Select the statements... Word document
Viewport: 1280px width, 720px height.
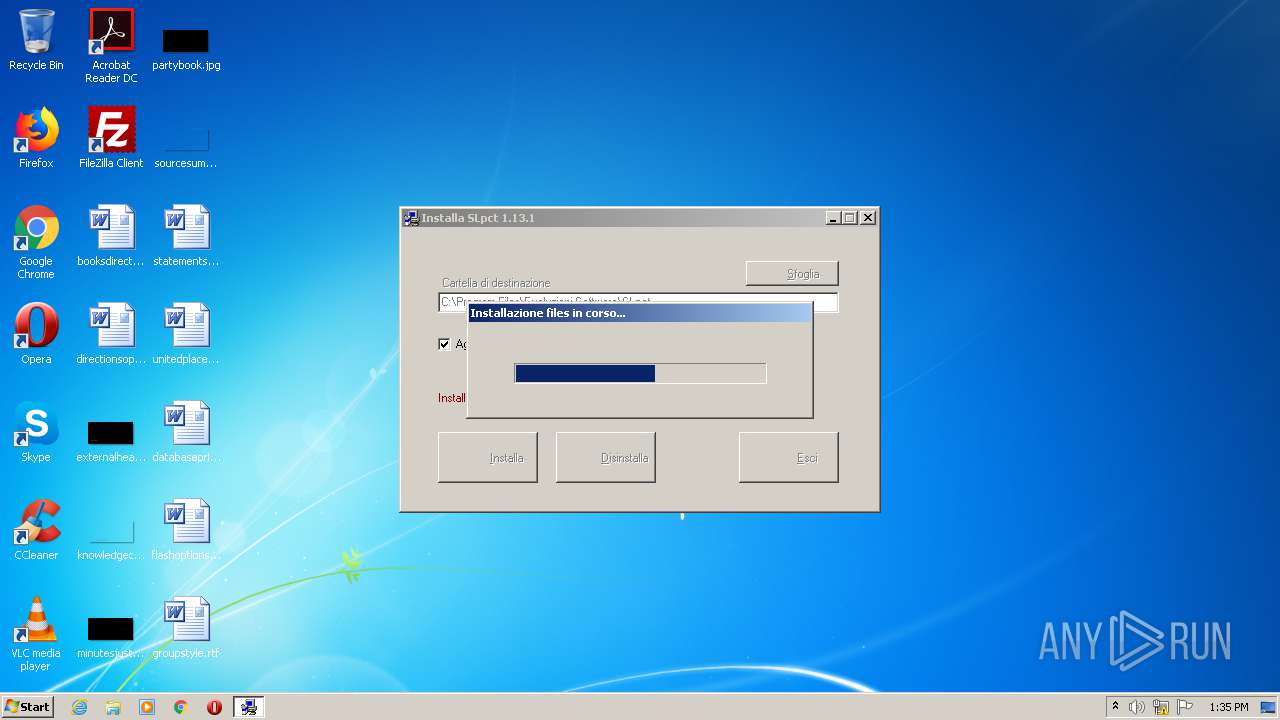coord(186,236)
